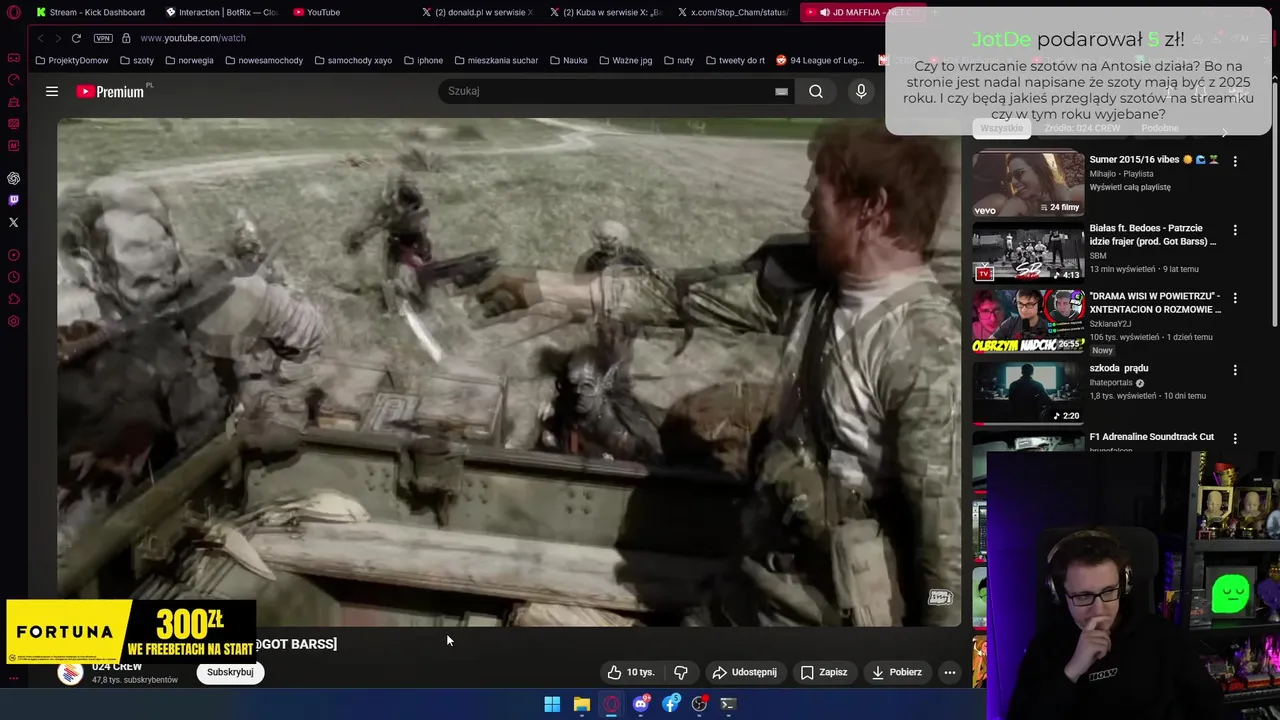
Task: Click the YouTube search magnifier button
Action: tap(816, 91)
